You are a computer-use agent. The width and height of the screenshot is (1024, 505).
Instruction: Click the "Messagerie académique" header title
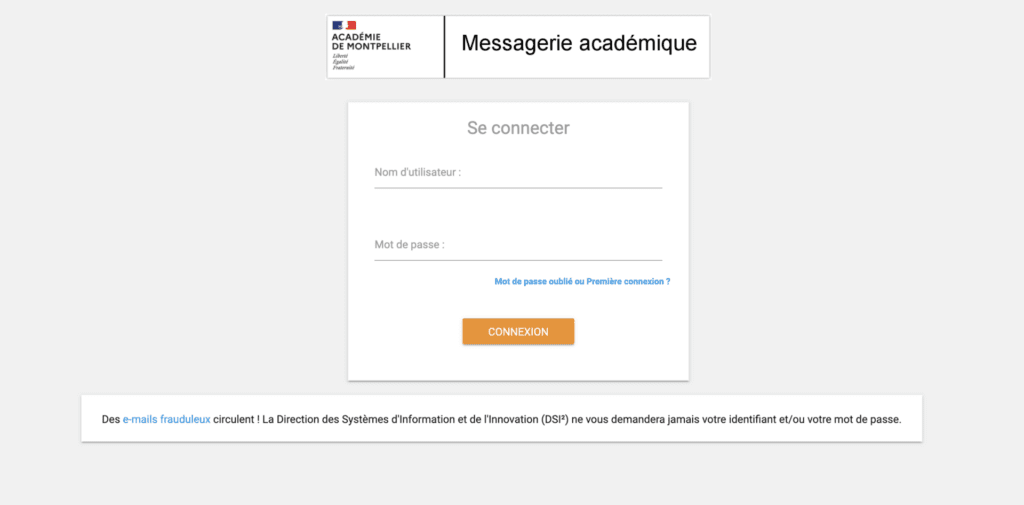(578, 44)
